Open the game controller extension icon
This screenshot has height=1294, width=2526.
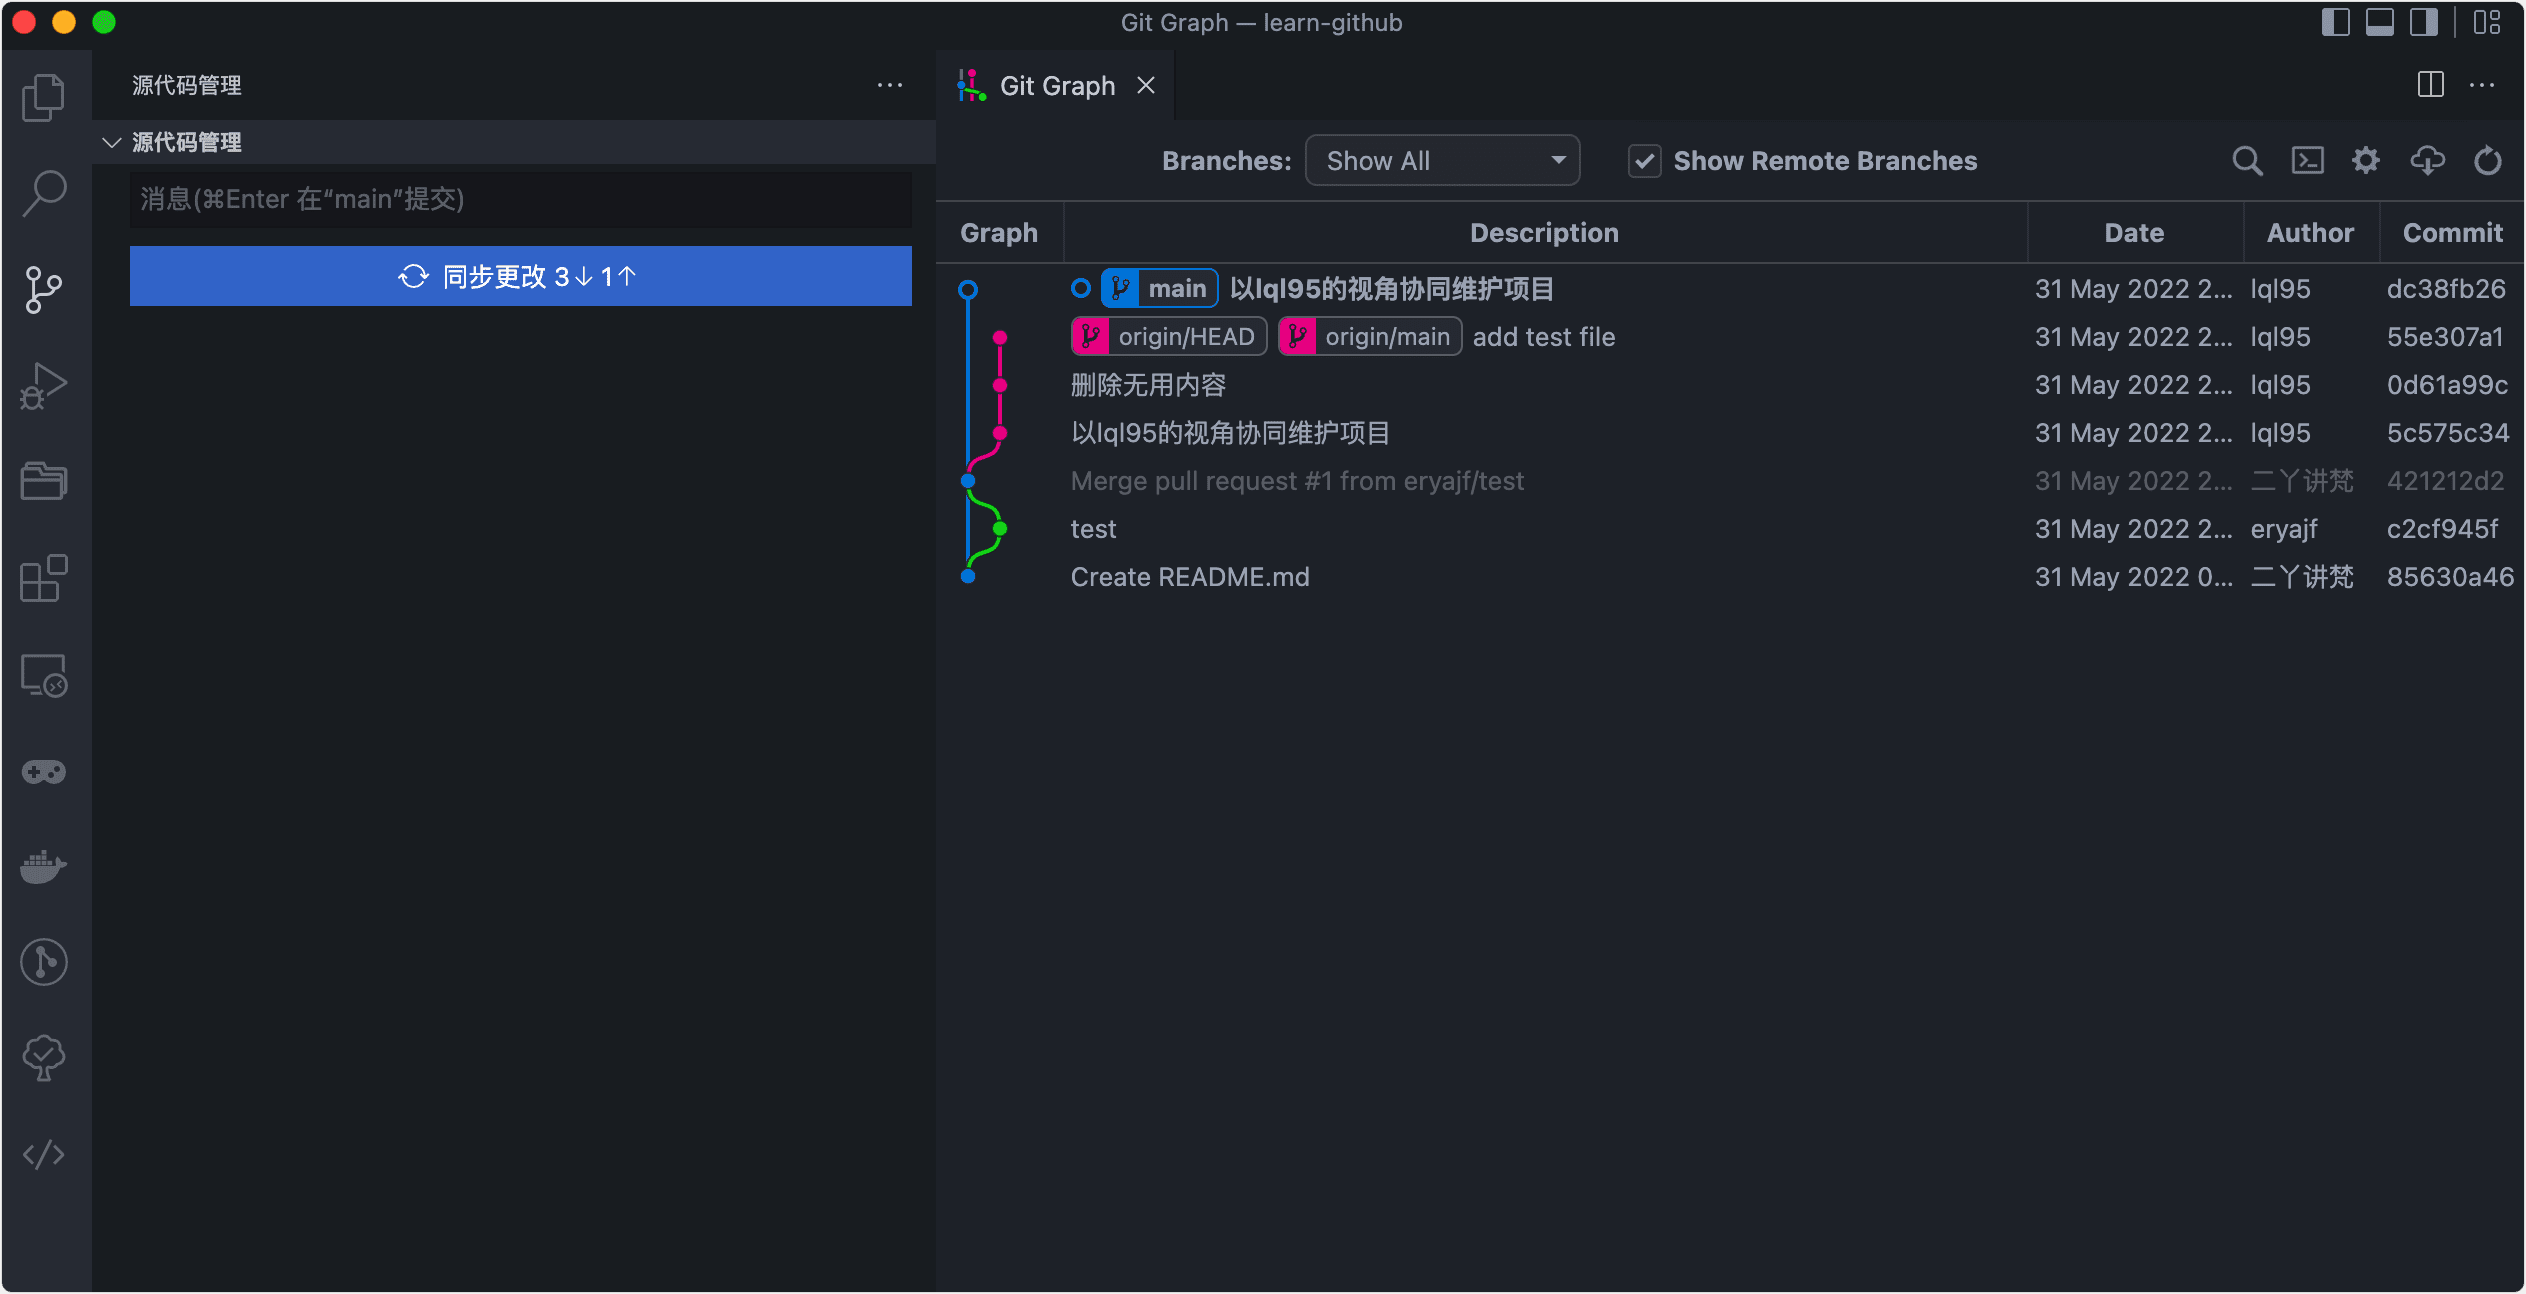44,771
